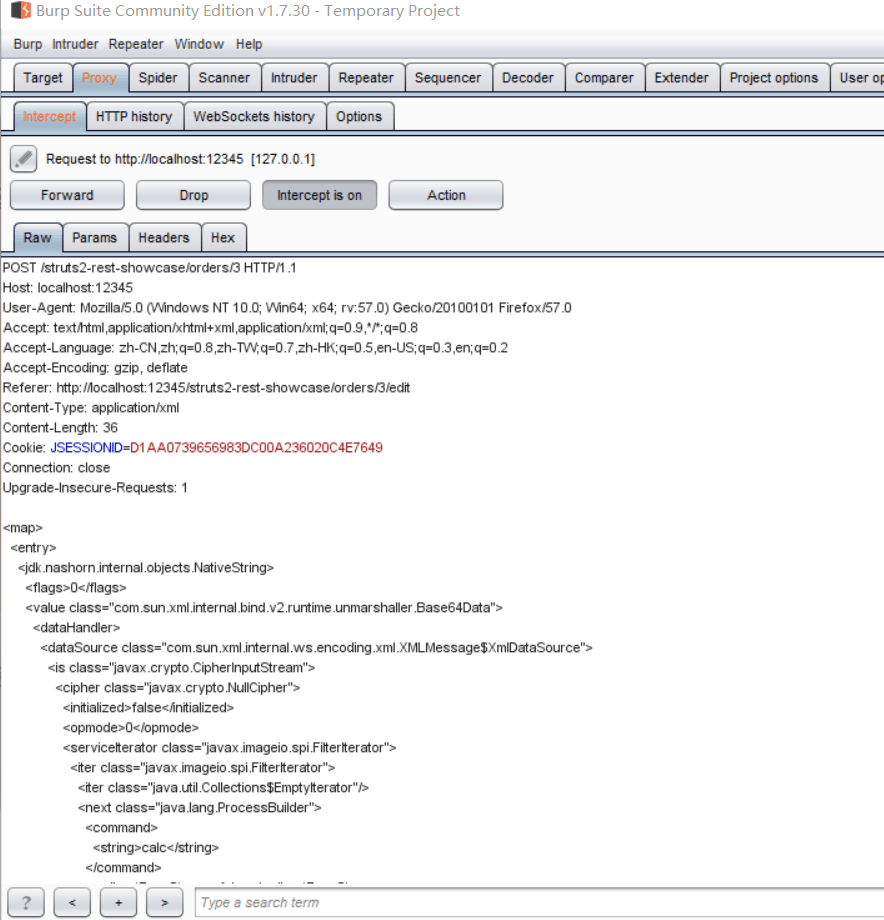Switch to the Repeater tool tab

coord(365,78)
